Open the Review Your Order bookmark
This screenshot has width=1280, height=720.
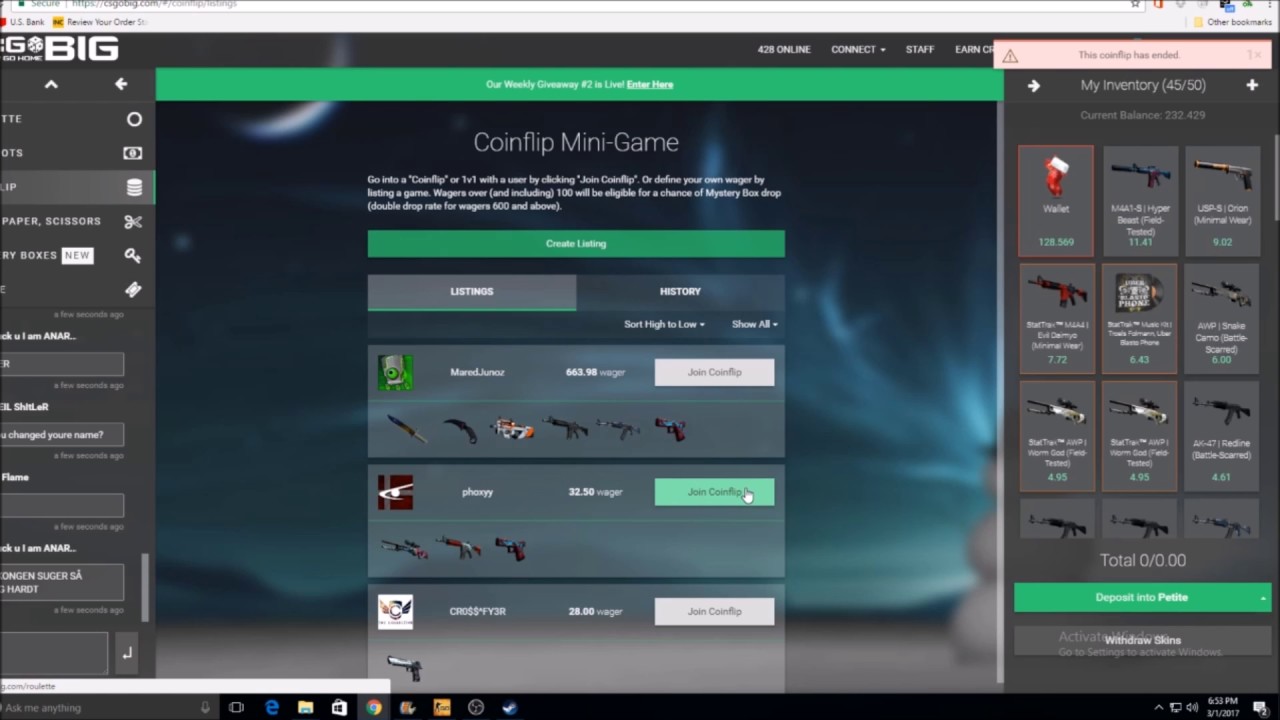pos(100,22)
